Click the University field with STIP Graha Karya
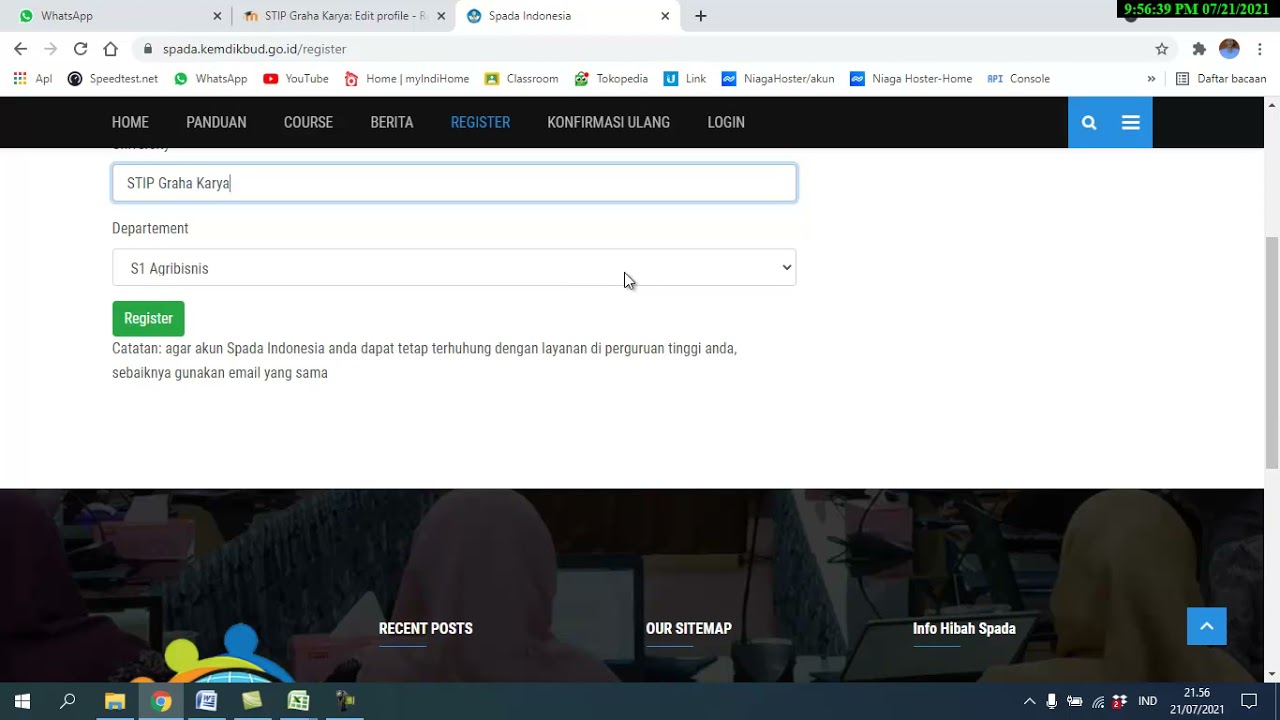The image size is (1280, 720). 454,183
